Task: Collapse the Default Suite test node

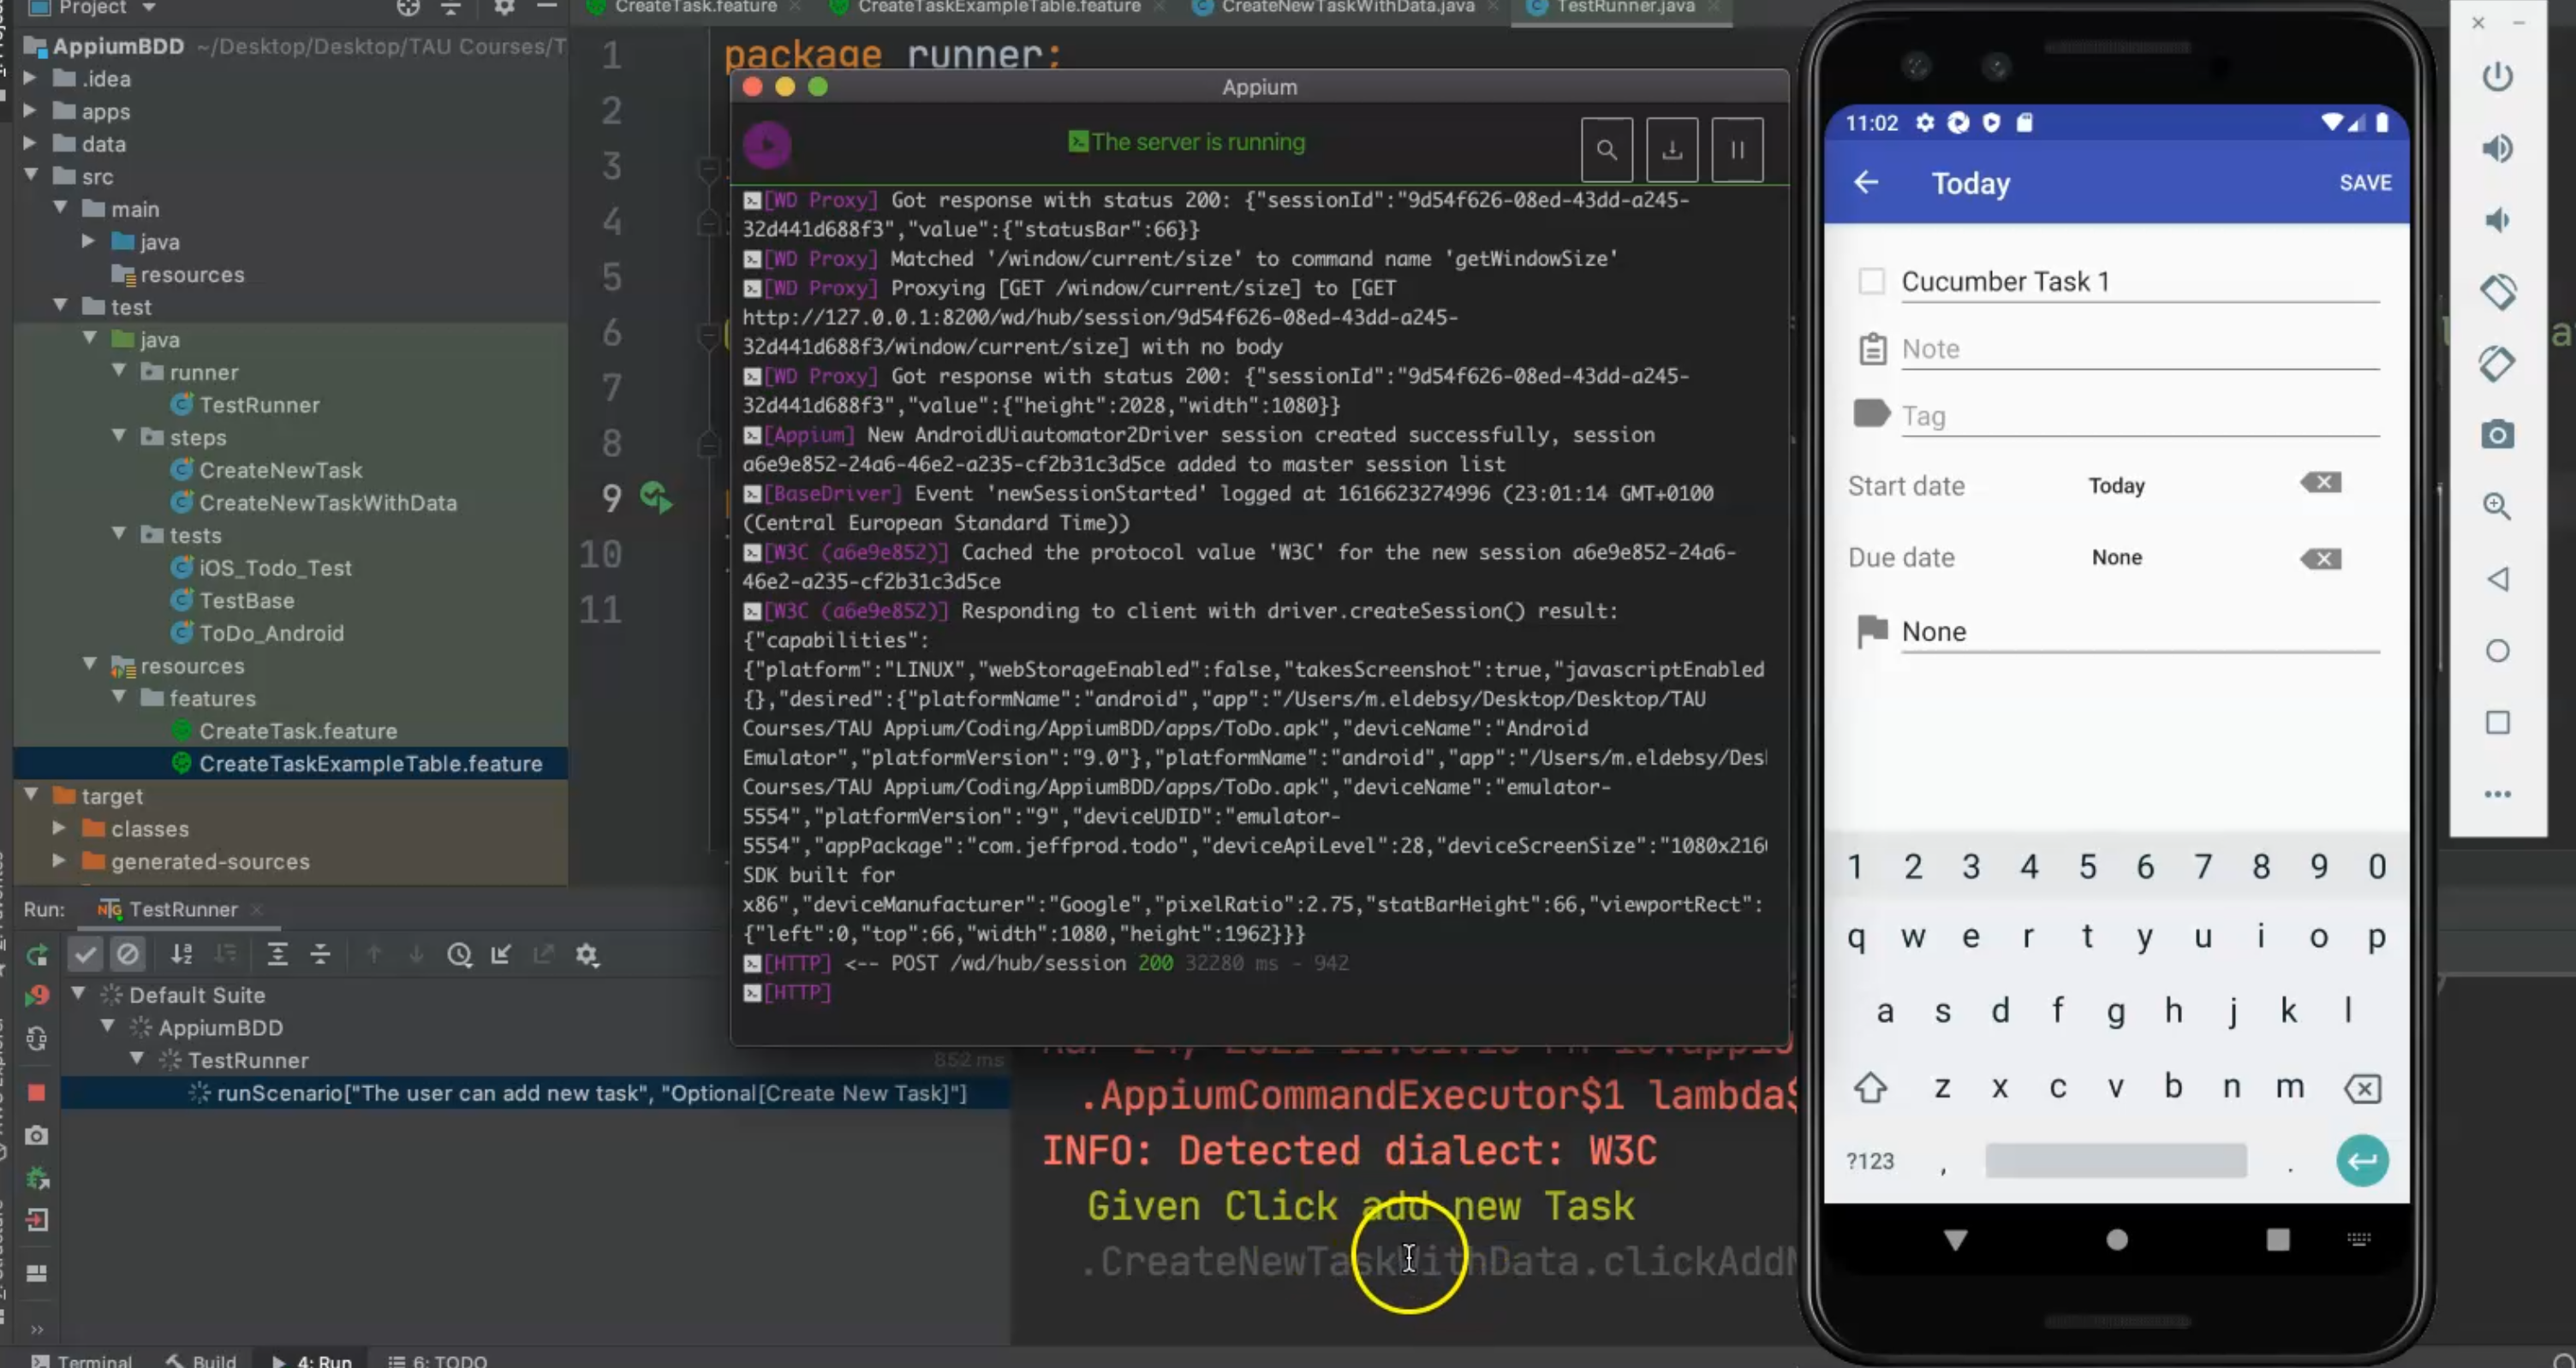Action: [78, 994]
